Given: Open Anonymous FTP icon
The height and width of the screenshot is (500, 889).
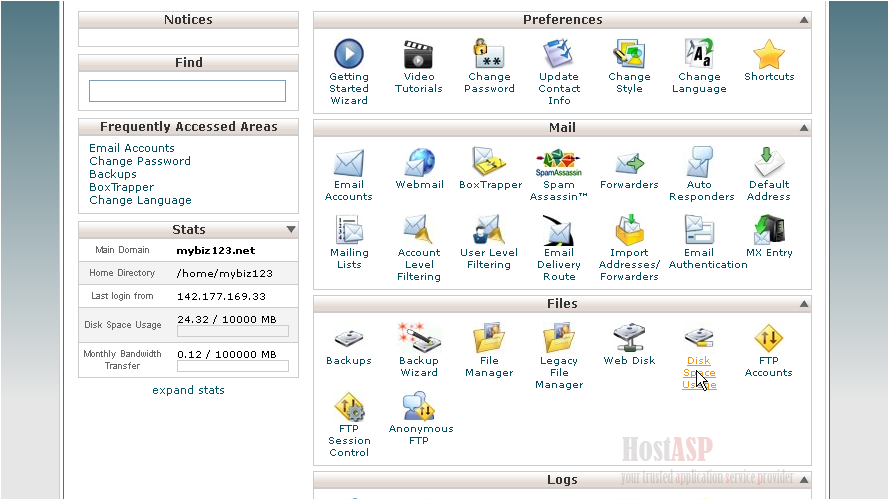Looking at the screenshot, I should 420,407.
